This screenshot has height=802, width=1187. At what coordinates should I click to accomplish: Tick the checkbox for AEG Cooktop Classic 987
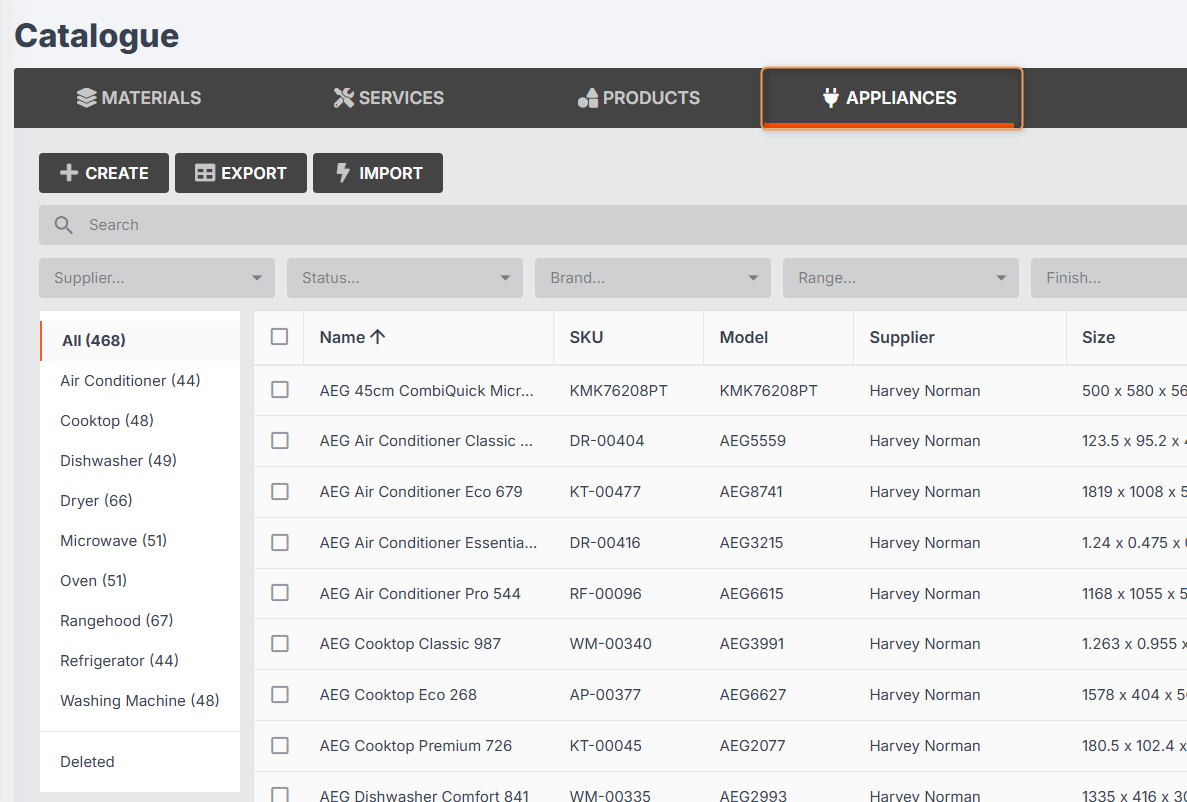pyautogui.click(x=280, y=644)
